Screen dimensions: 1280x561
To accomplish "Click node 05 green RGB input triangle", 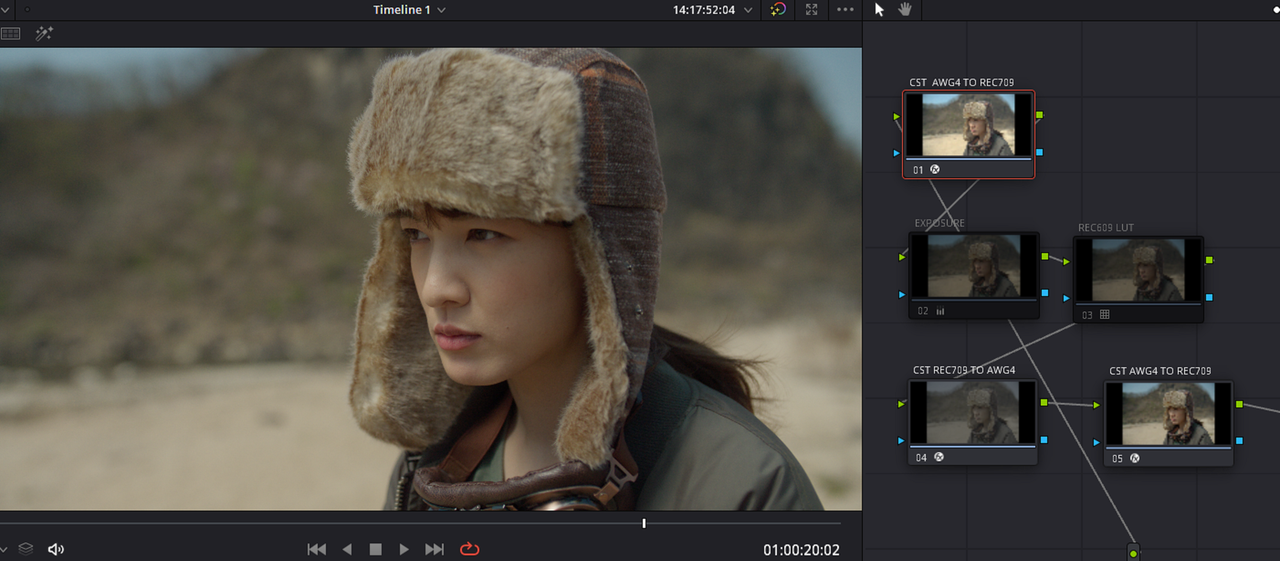I will [x=1097, y=405].
